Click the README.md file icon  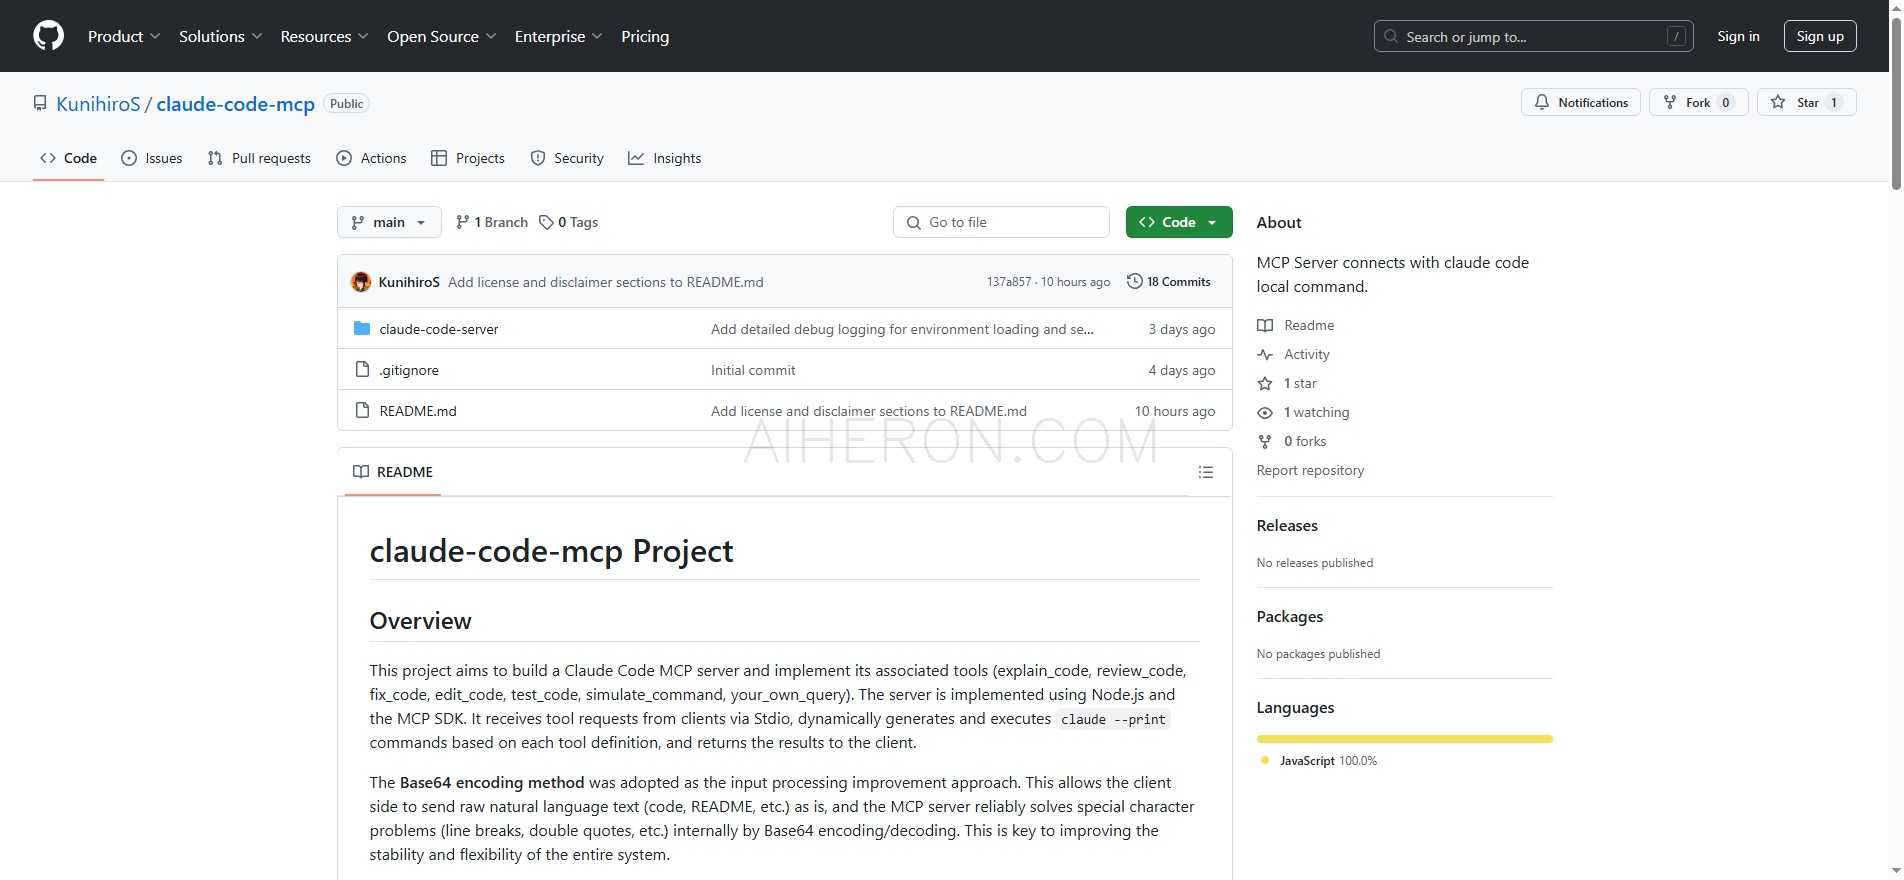coord(362,411)
